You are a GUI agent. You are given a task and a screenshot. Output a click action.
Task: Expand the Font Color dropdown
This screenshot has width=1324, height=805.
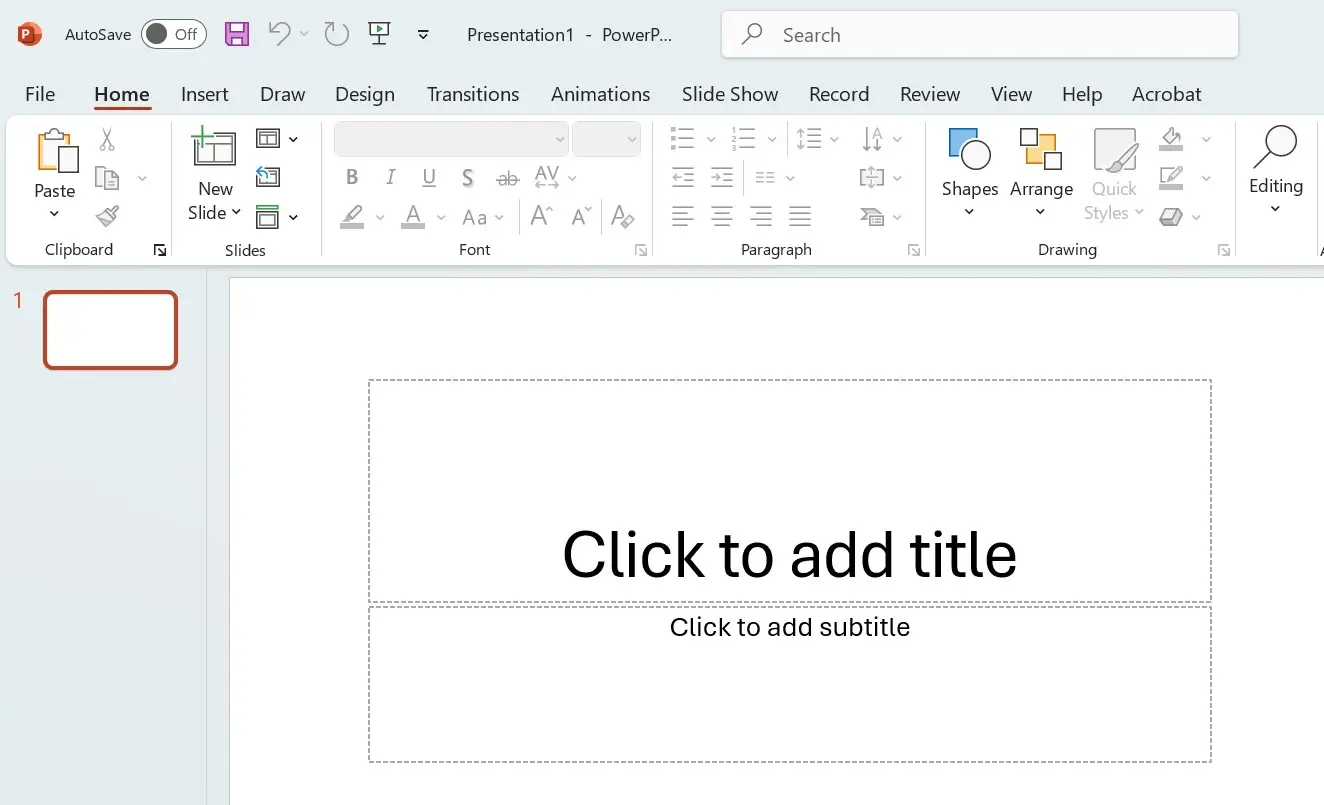click(x=440, y=216)
